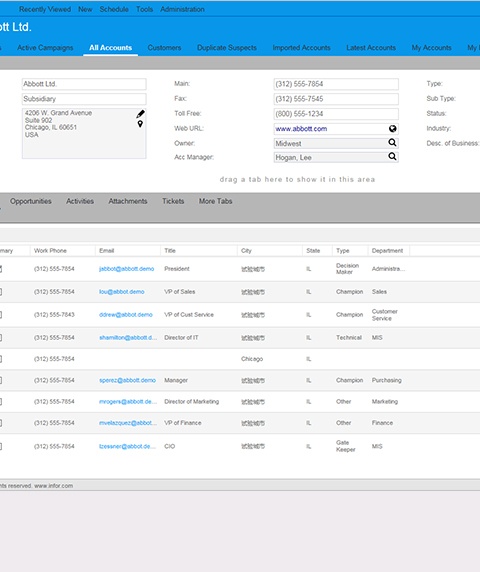Email jabbot@abbott.demo

[x=126, y=269]
